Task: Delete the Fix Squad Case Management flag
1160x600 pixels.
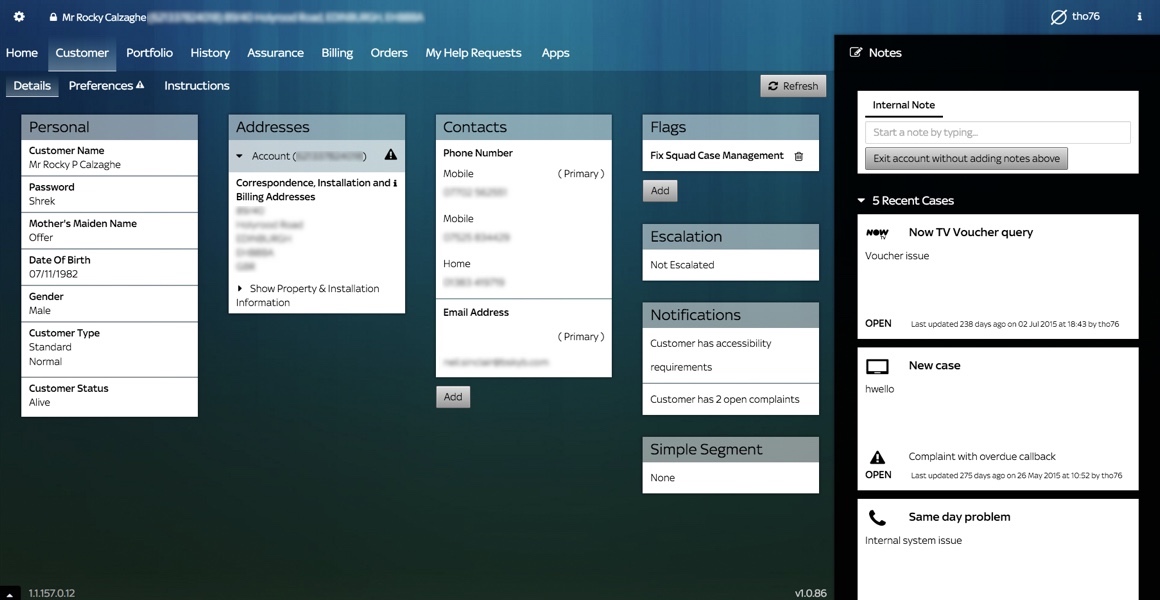Action: [x=798, y=156]
